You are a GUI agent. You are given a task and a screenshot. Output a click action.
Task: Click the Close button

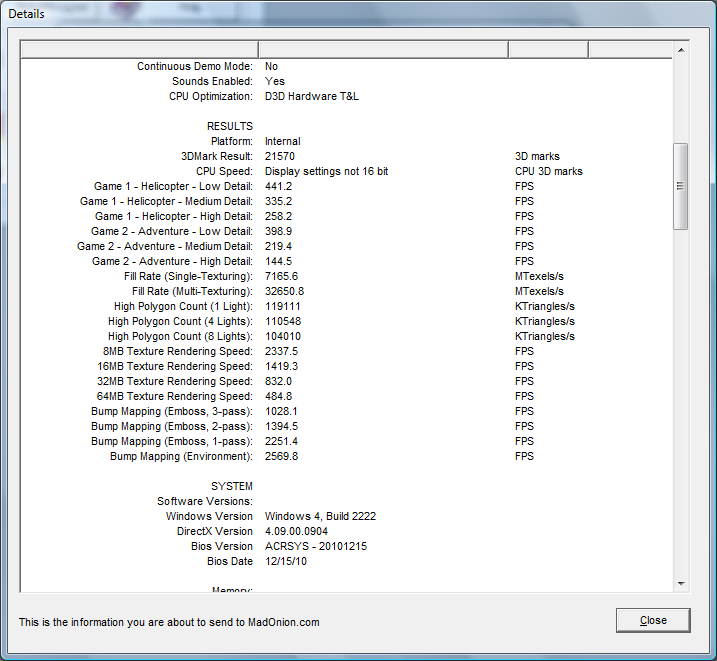coord(653,620)
